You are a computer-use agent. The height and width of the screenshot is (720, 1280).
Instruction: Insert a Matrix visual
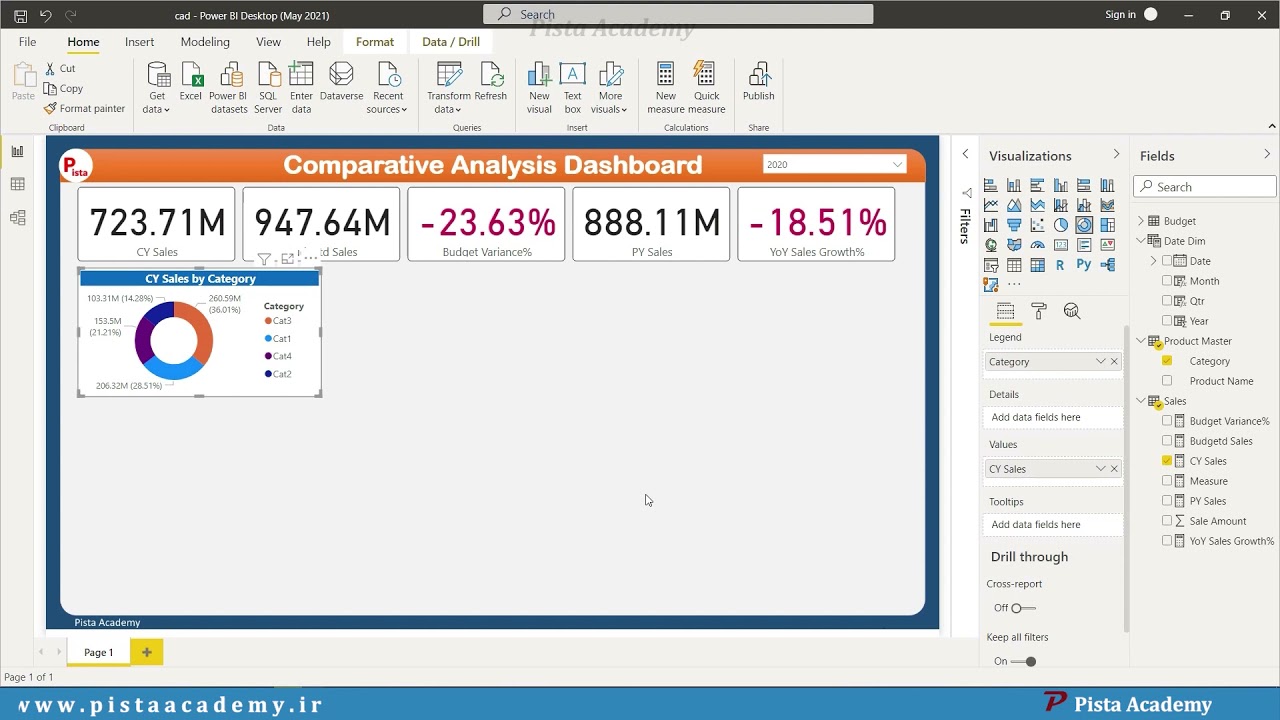pos(1037,265)
